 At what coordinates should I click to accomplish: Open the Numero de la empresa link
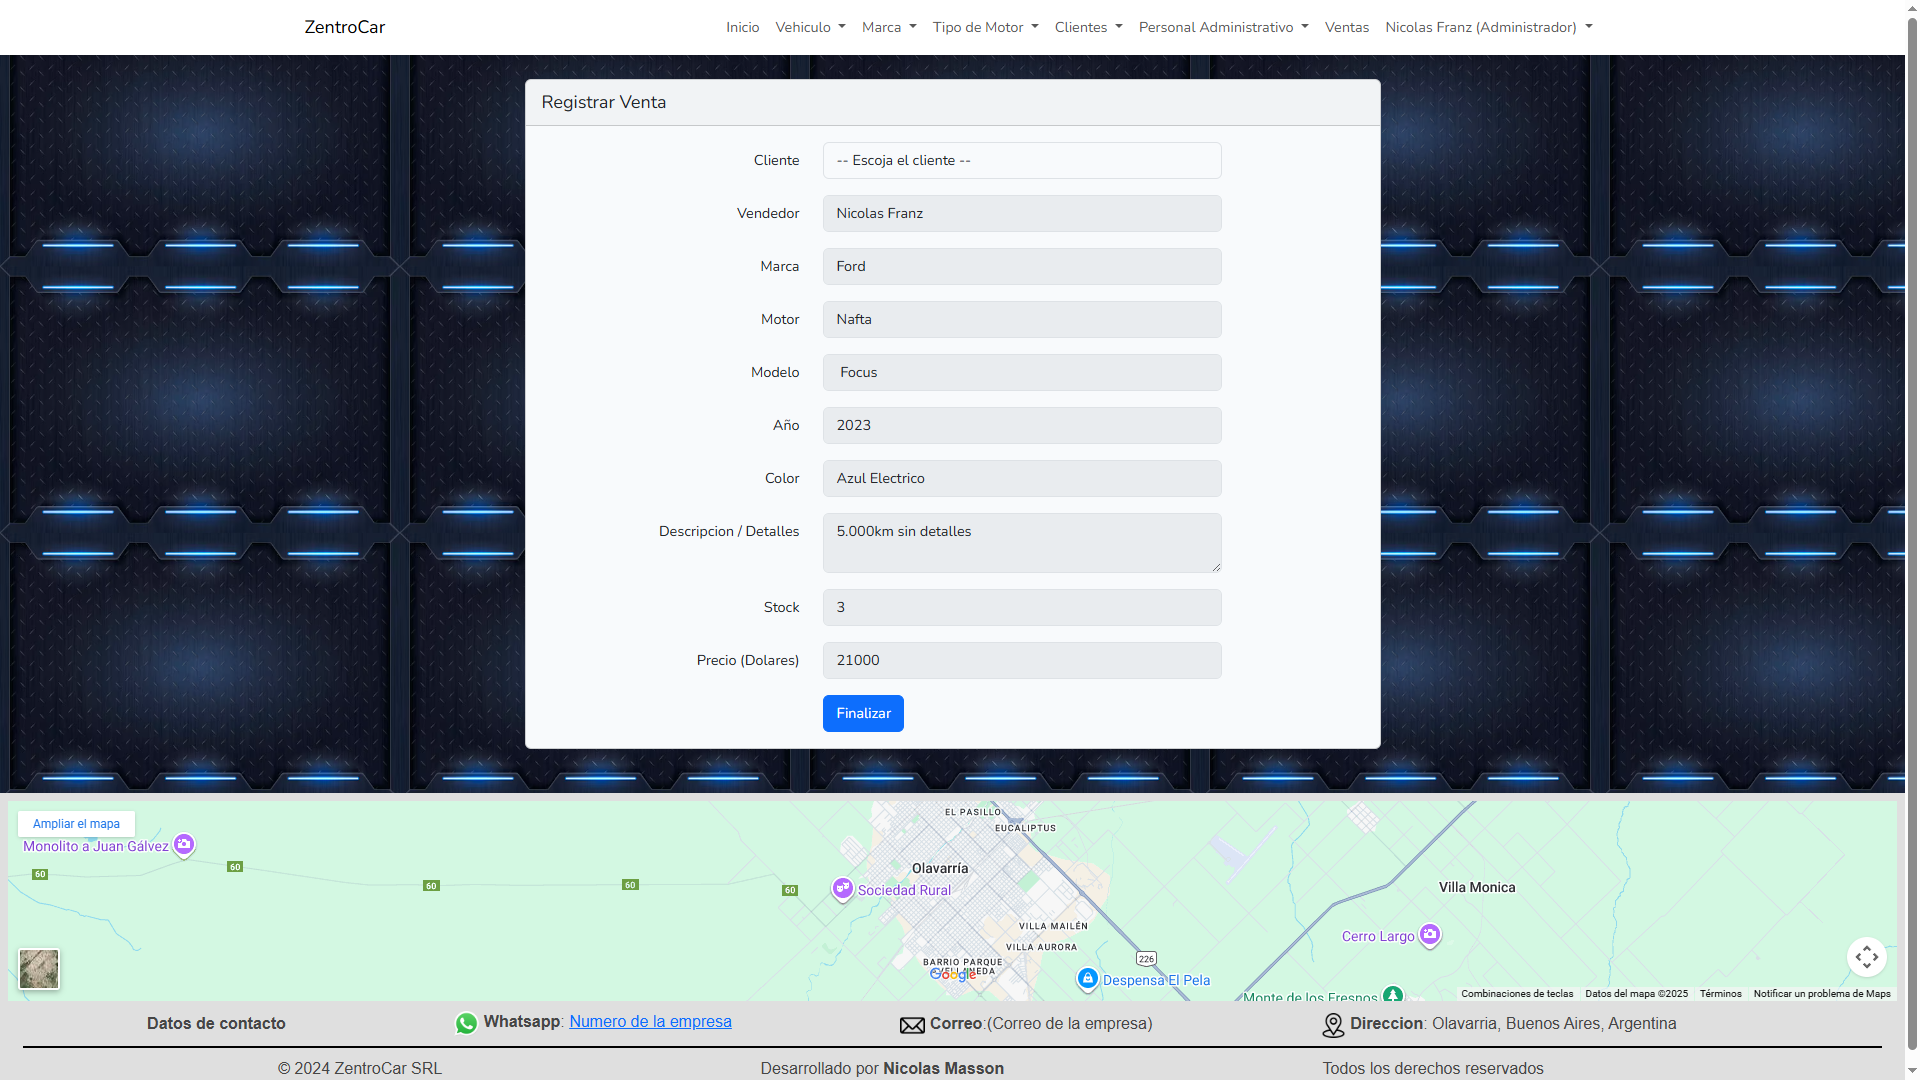point(650,1021)
